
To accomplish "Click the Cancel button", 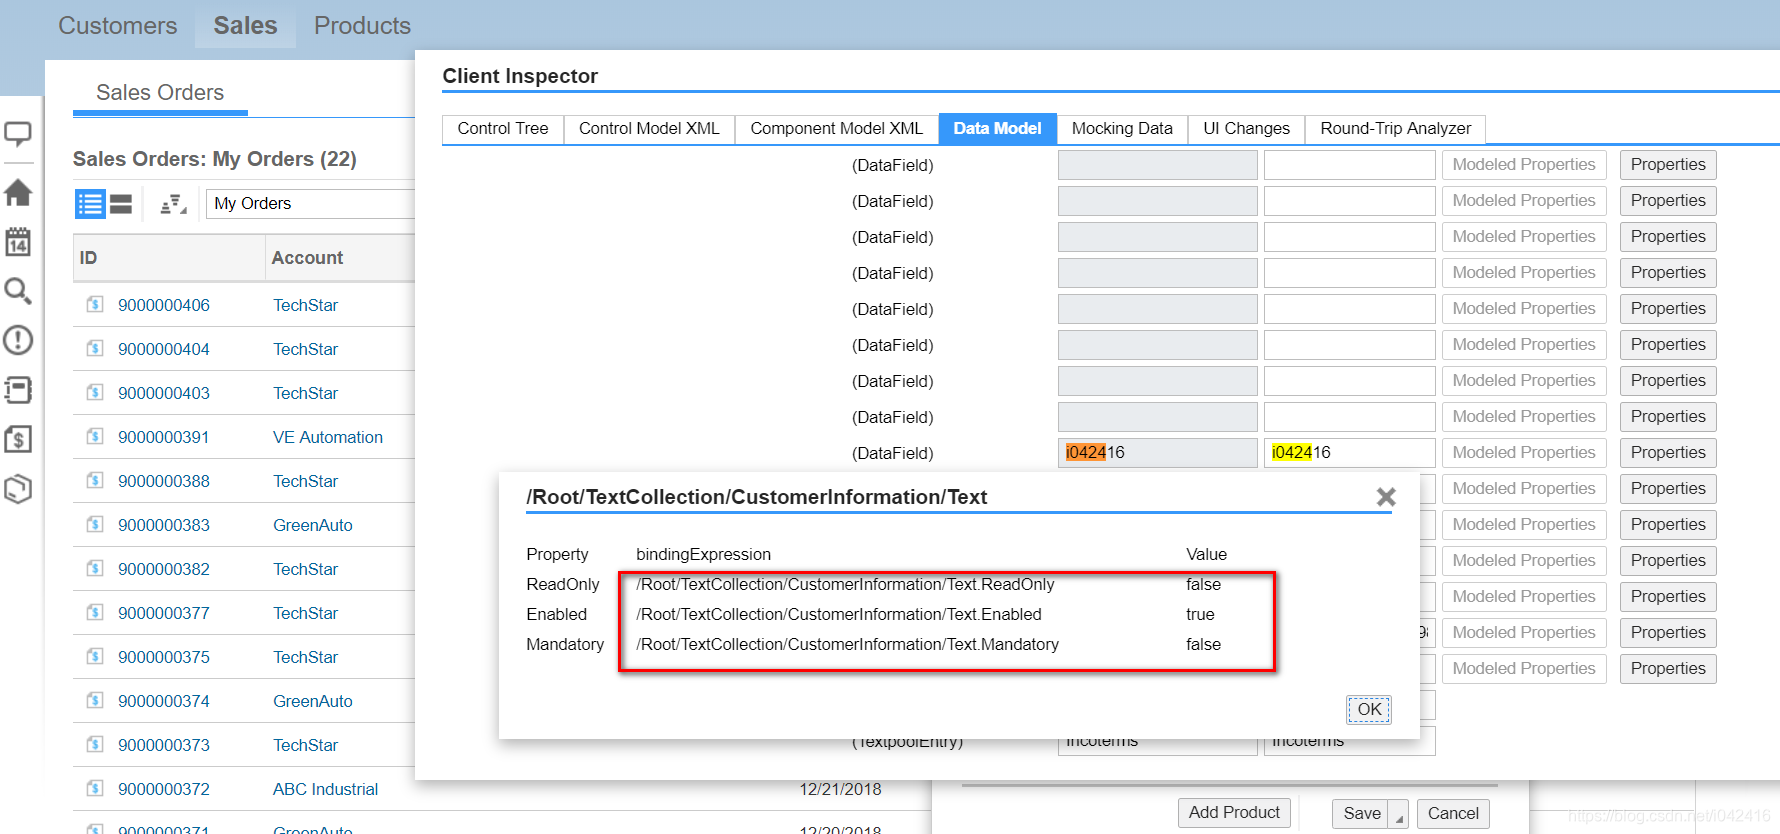I will pos(1453,814).
